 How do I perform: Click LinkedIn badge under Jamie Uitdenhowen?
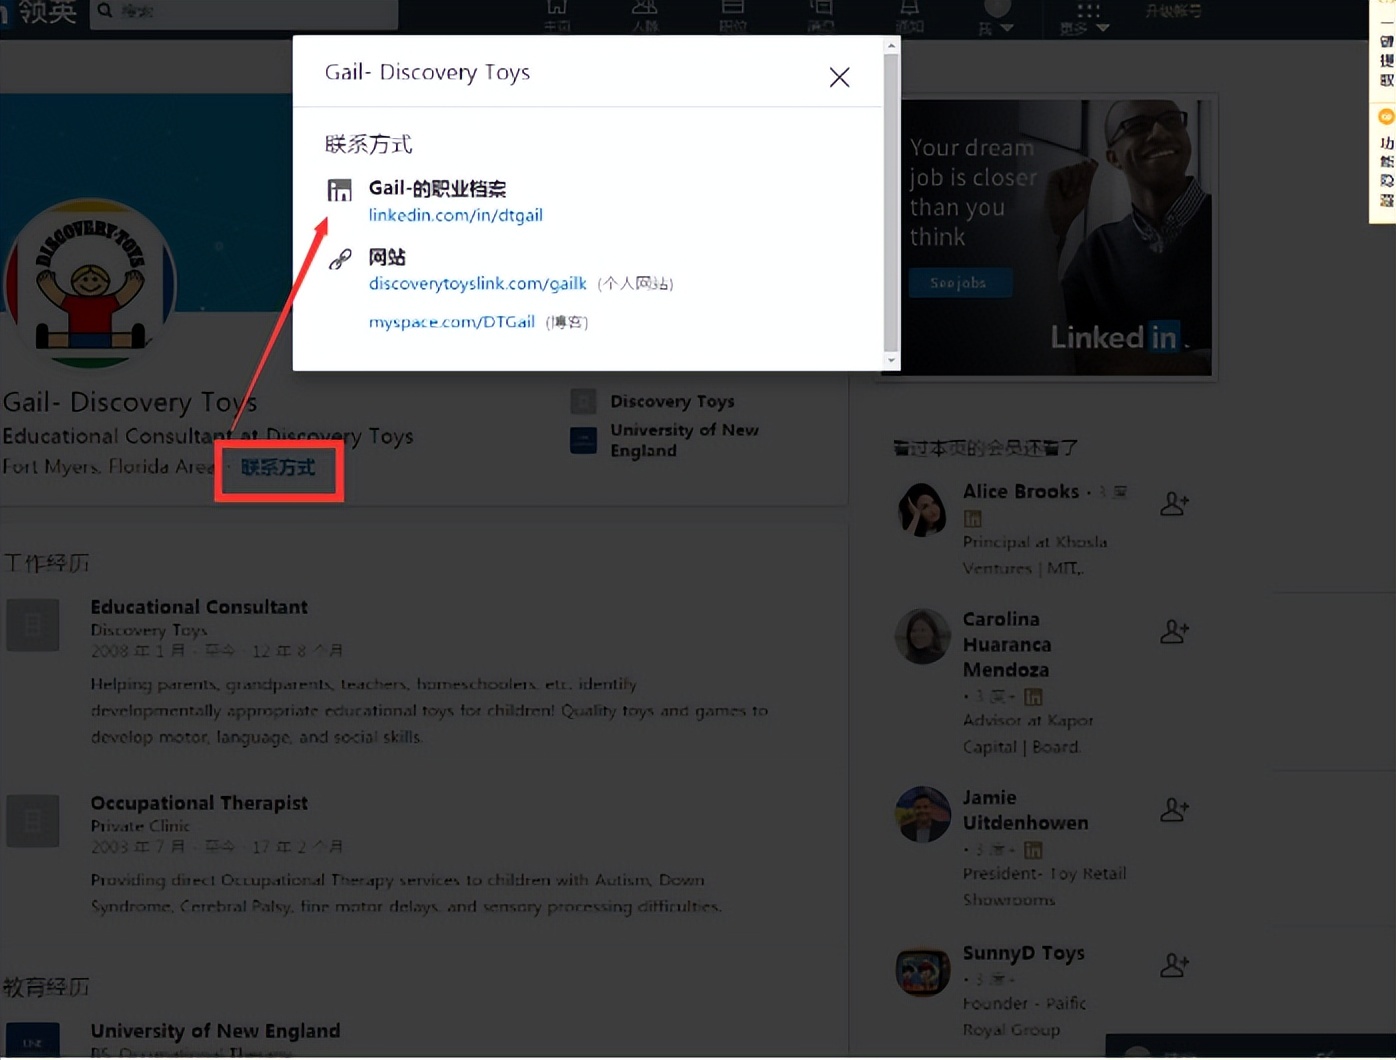[1033, 850]
